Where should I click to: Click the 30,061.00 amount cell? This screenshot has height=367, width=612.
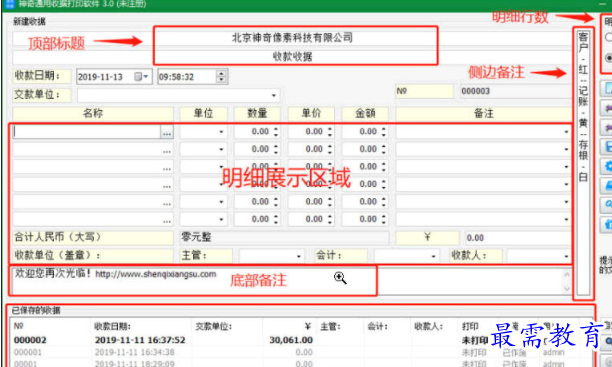click(x=291, y=340)
